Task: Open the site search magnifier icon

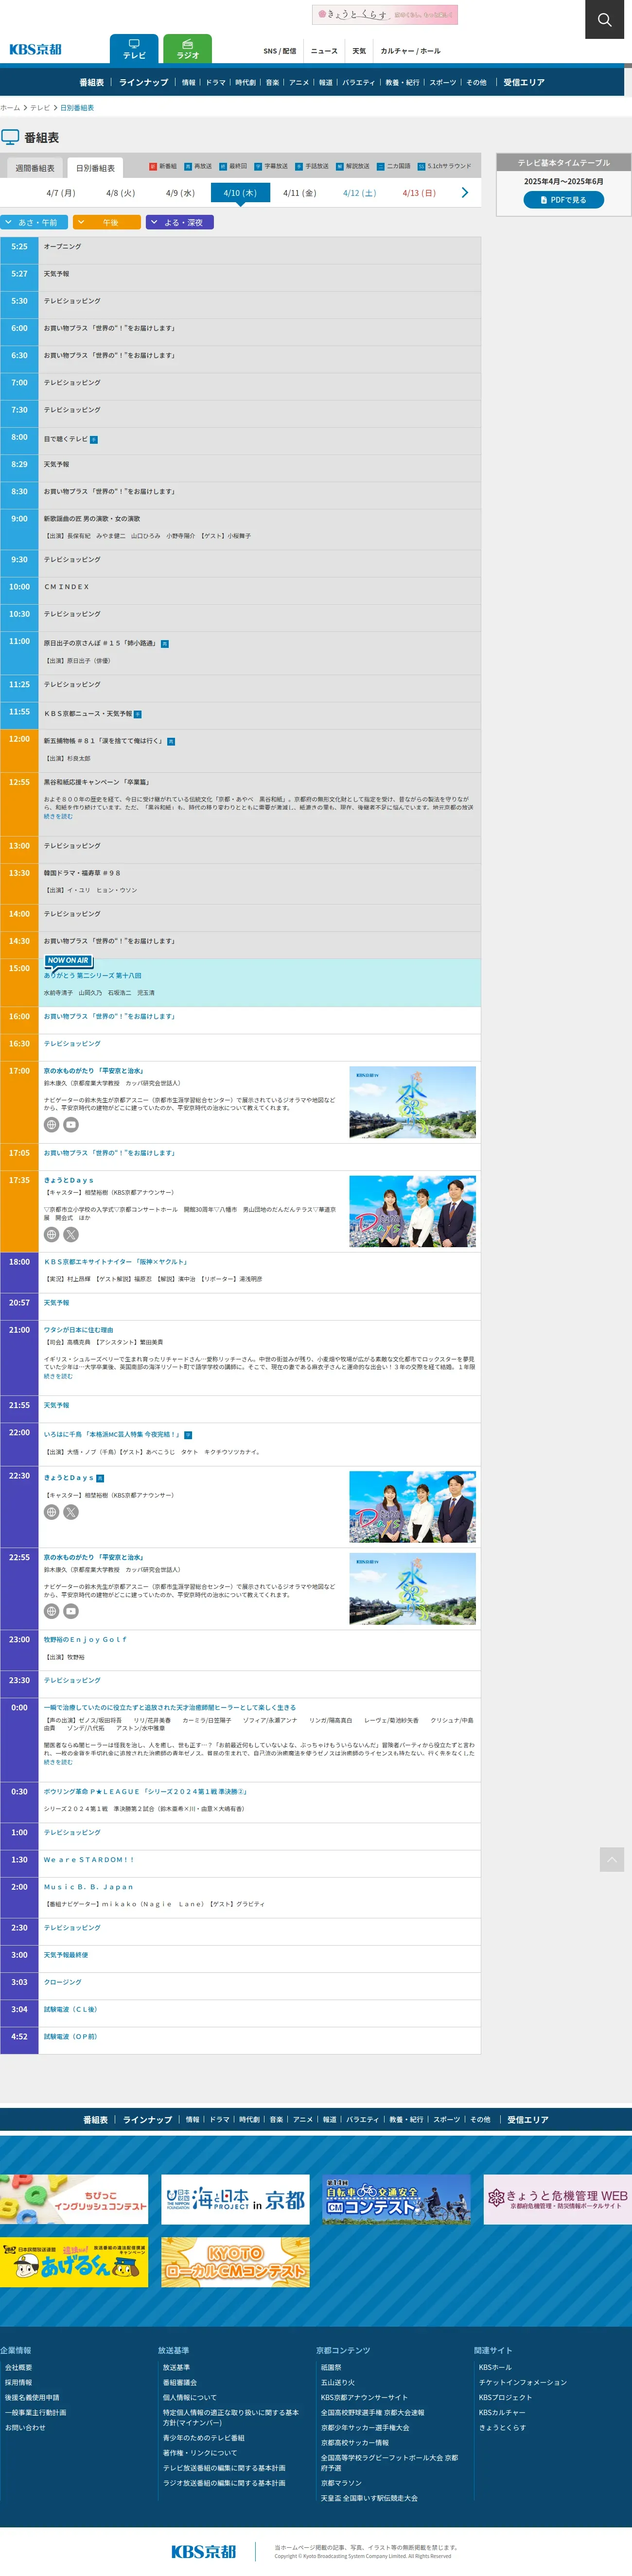Action: [x=604, y=19]
